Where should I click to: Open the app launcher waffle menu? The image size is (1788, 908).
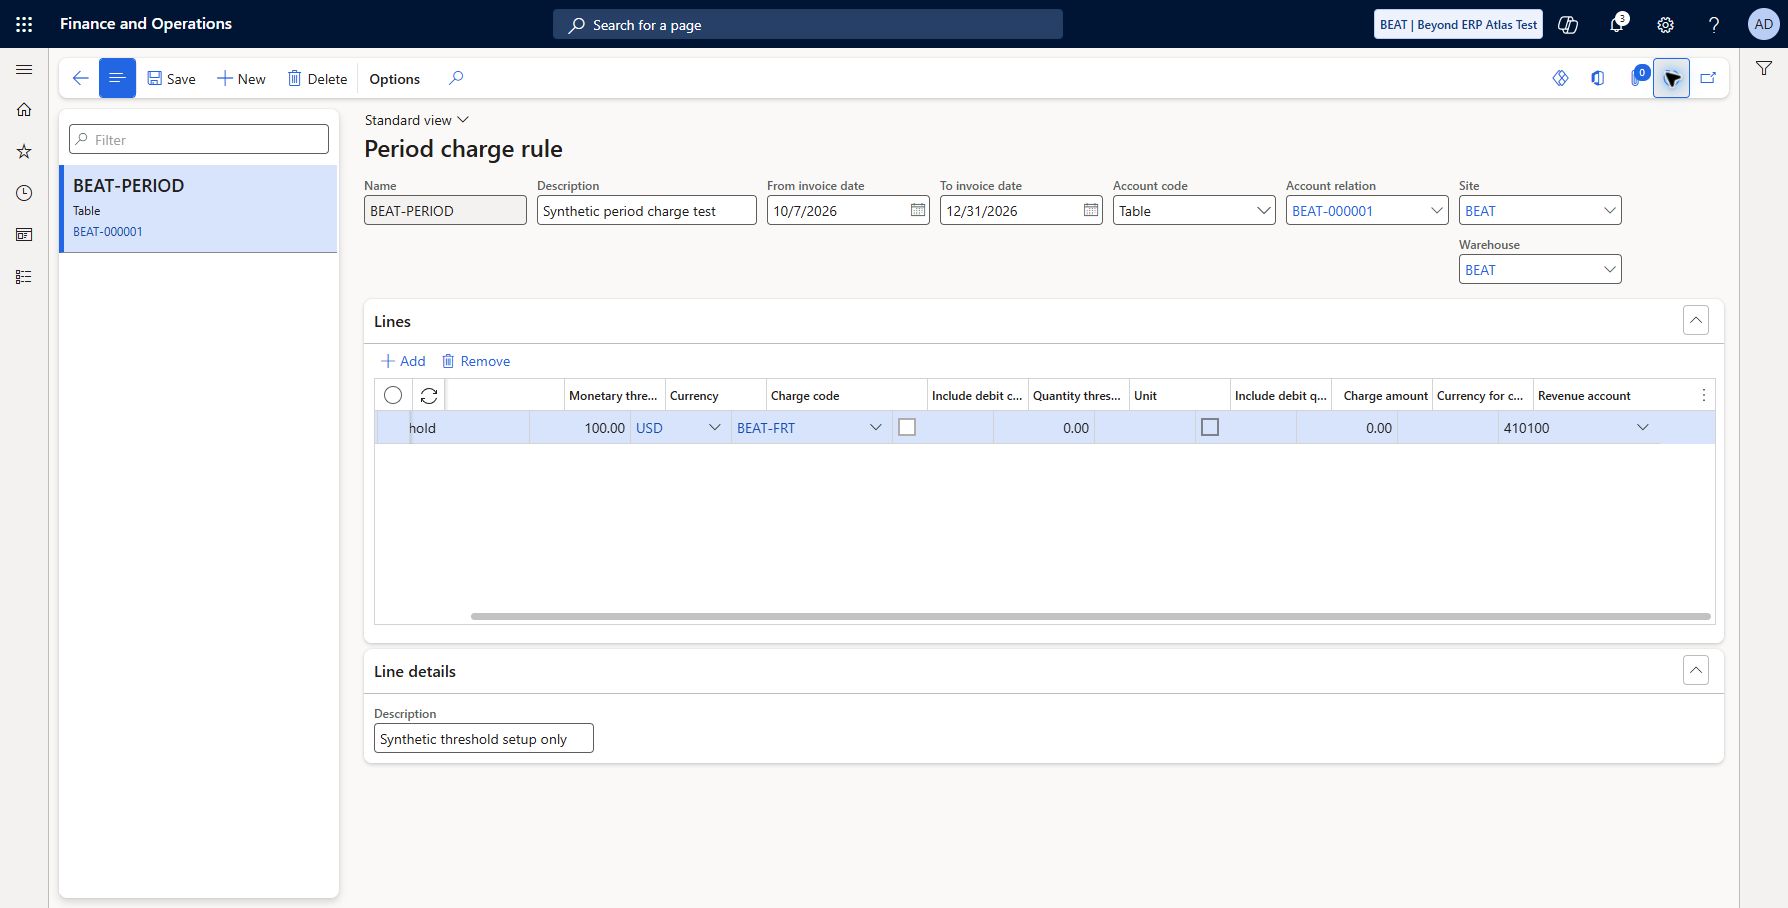tap(24, 24)
